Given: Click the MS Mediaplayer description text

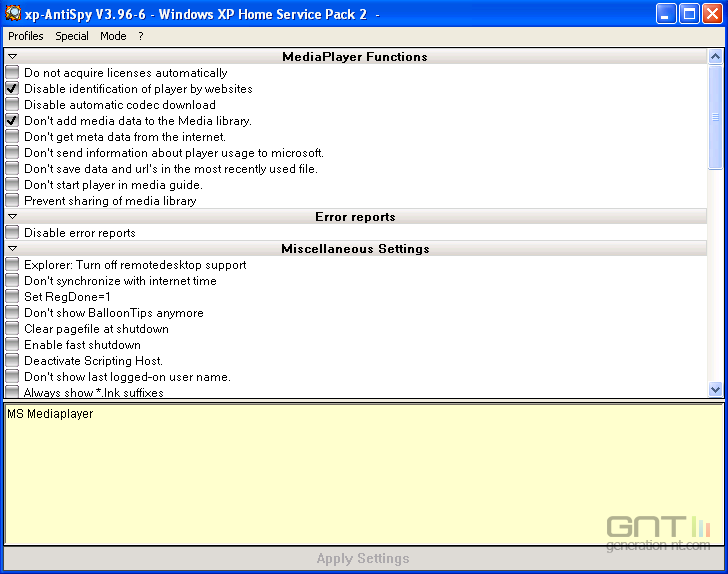Looking at the screenshot, I should click(50, 414).
